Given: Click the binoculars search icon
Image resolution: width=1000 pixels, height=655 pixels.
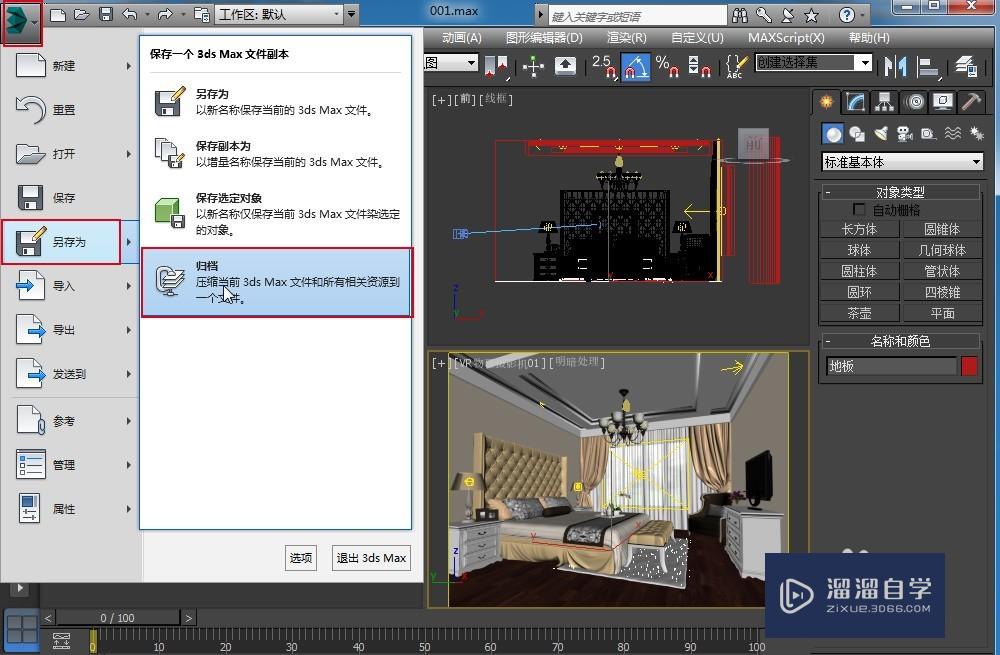Looking at the screenshot, I should coord(740,15).
